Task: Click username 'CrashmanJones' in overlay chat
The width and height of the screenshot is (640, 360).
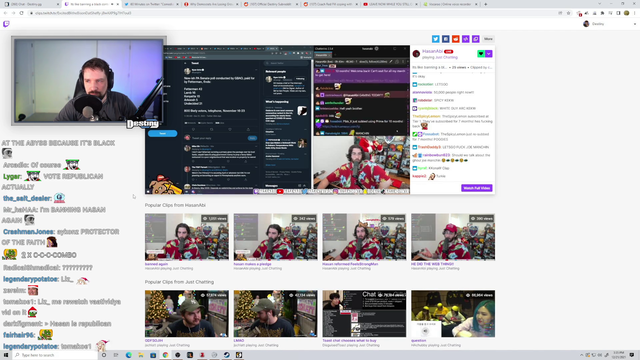Action: pyautogui.click(x=28, y=232)
